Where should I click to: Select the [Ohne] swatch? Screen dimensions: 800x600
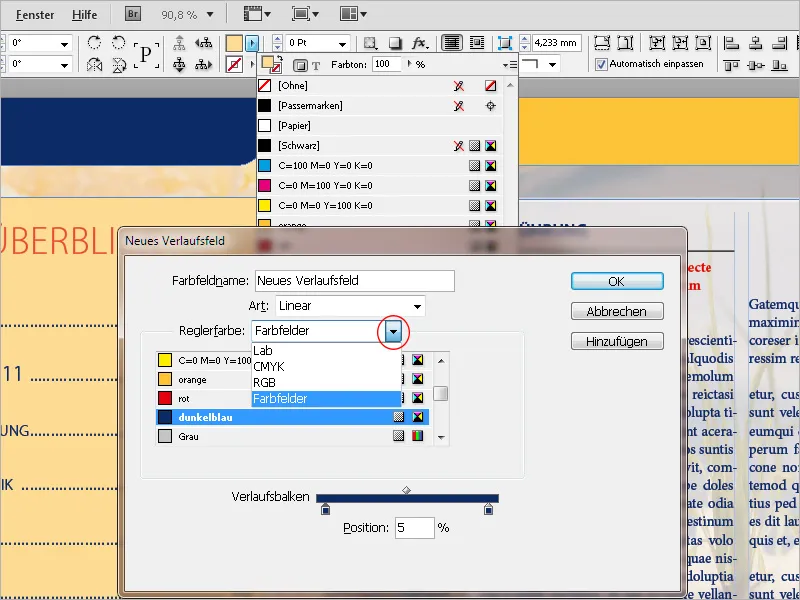(380, 86)
